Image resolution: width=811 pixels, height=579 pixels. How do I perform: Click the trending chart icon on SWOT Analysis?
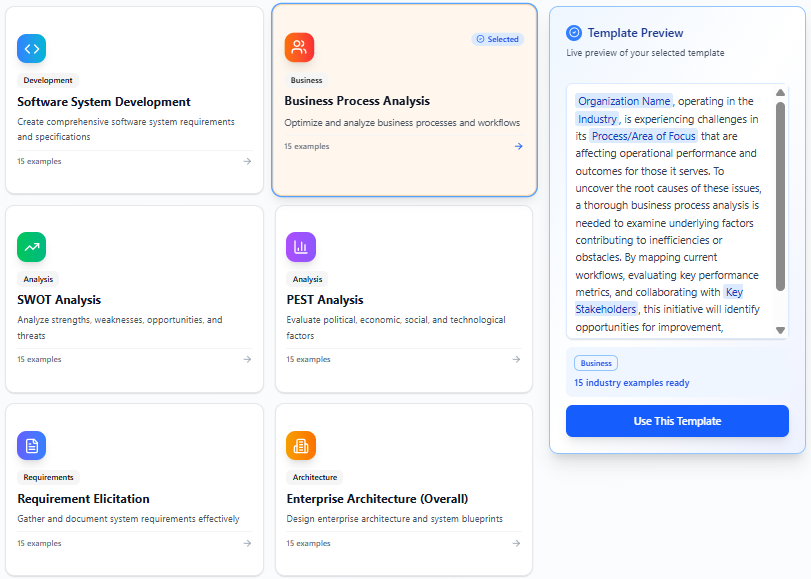[31, 246]
